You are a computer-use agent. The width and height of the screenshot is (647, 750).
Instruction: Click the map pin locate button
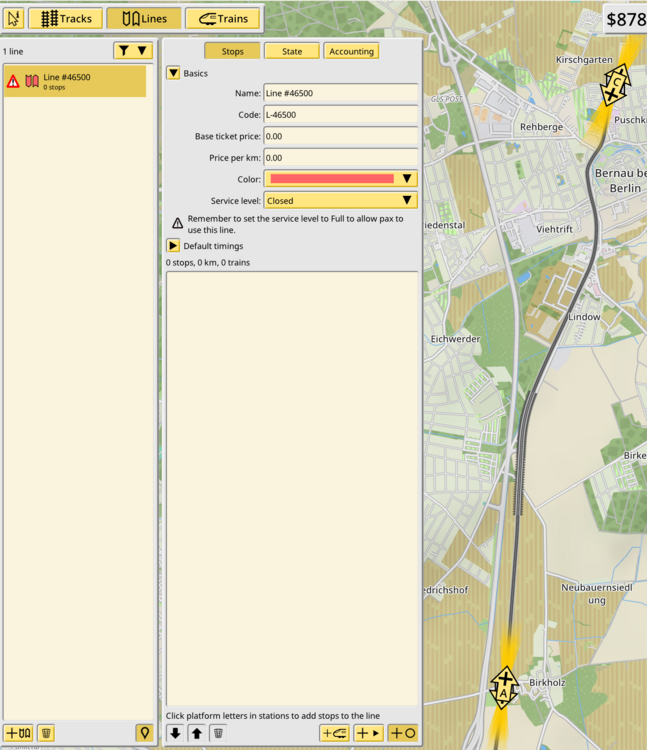point(144,733)
